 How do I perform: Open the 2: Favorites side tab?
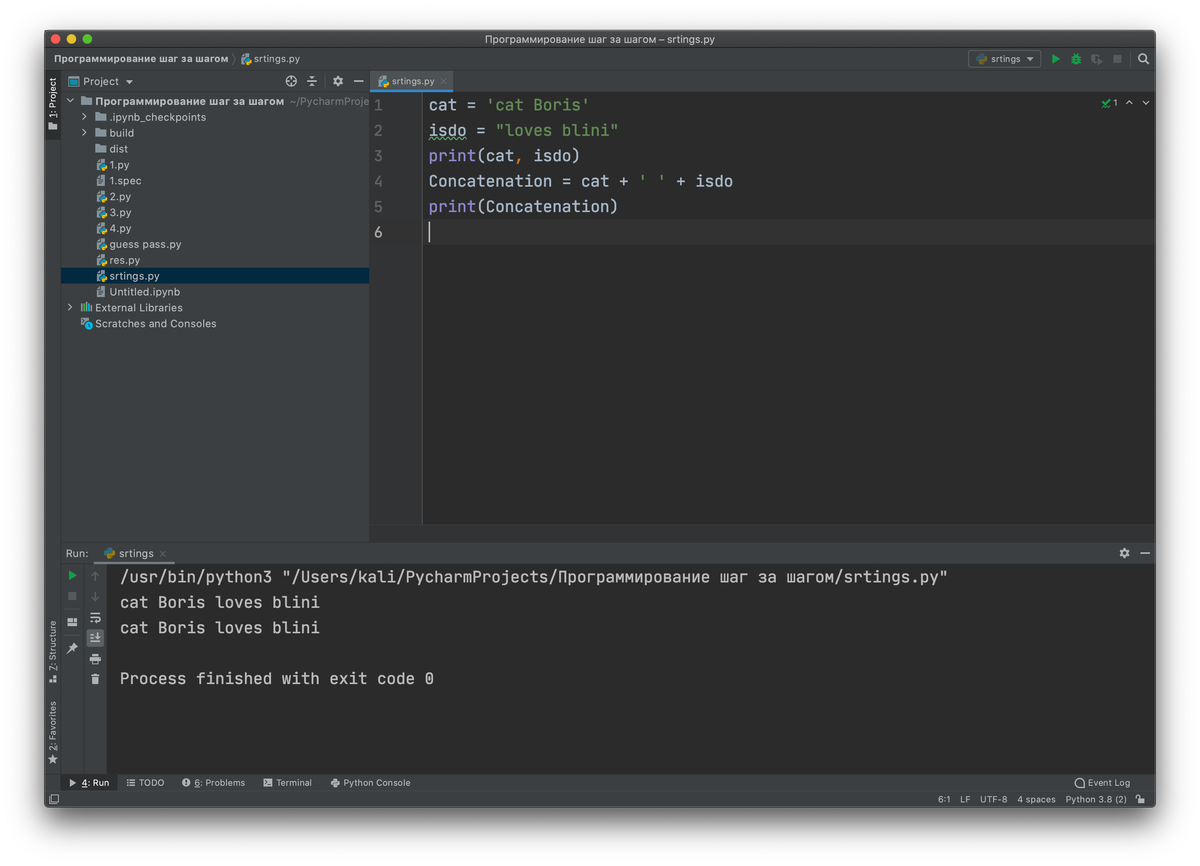(53, 733)
